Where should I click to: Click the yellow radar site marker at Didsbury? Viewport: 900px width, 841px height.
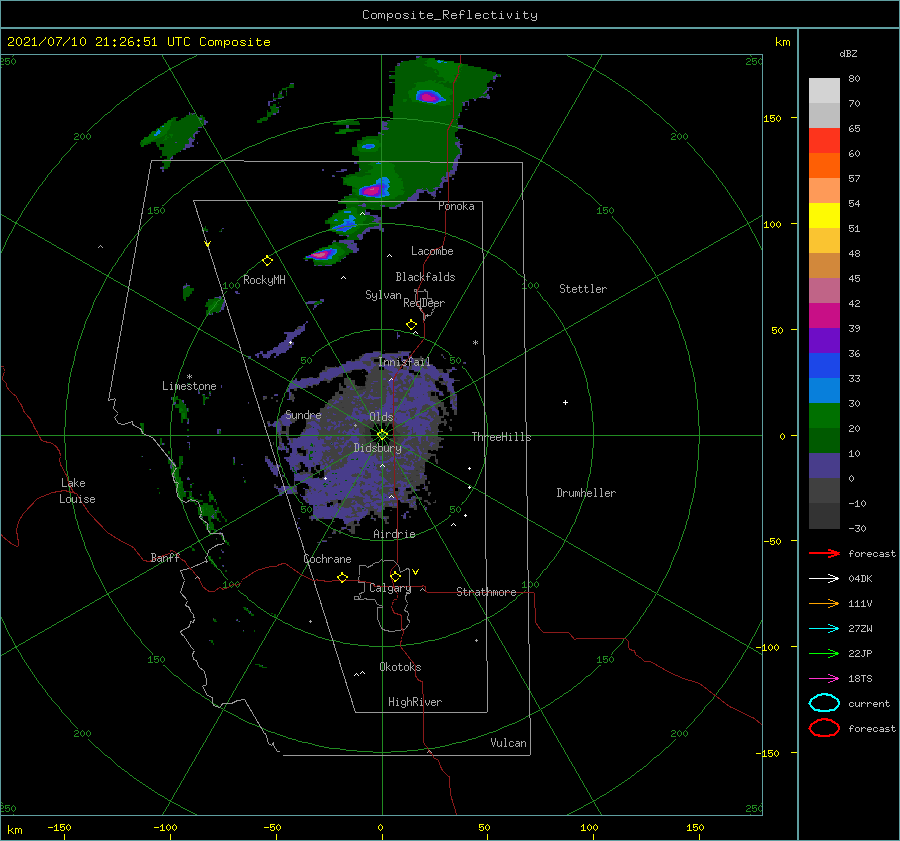(x=382, y=435)
